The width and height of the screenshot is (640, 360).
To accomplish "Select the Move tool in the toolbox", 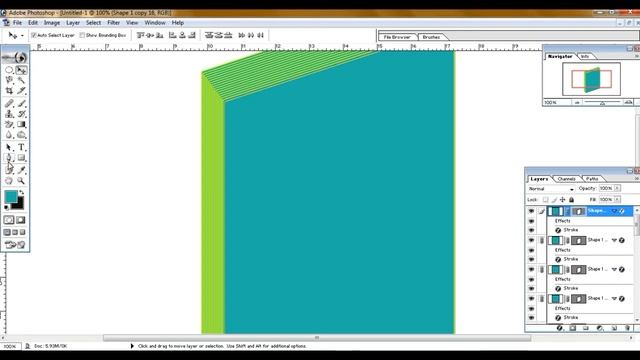I will click(21, 70).
